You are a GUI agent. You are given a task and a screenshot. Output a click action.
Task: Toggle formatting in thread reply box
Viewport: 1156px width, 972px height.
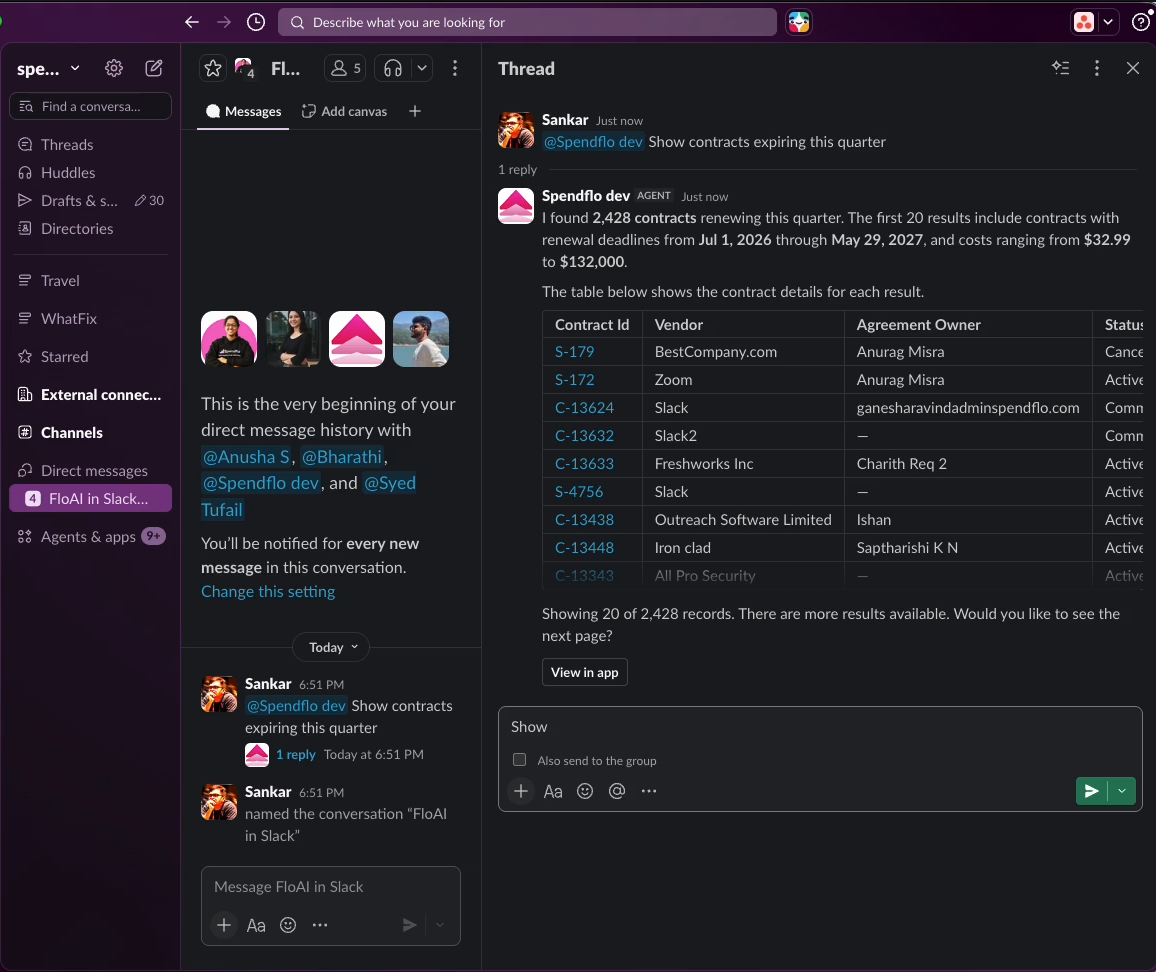tap(553, 791)
